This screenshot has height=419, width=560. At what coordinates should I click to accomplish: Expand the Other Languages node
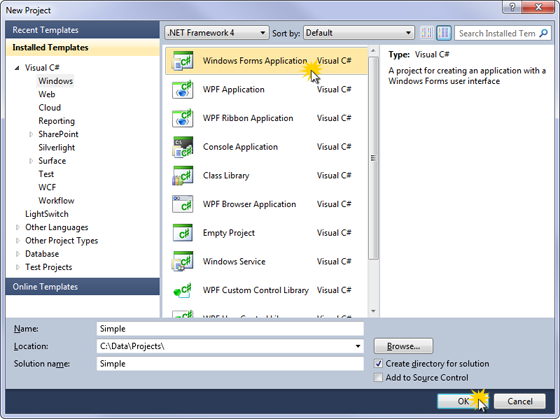tap(18, 227)
